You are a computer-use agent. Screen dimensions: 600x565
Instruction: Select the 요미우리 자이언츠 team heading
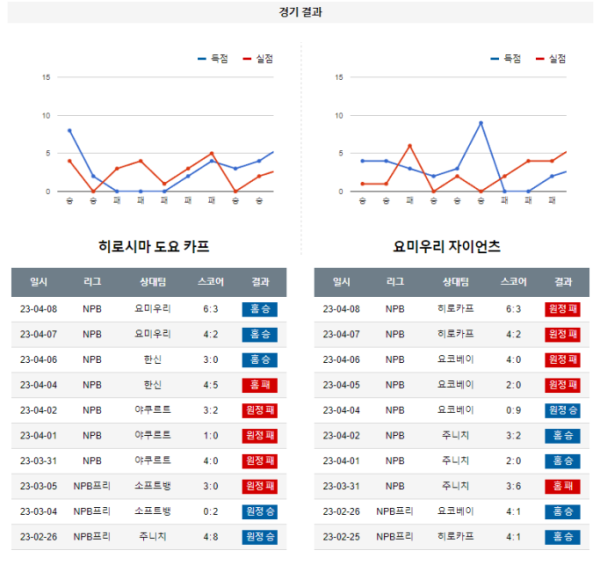click(447, 246)
